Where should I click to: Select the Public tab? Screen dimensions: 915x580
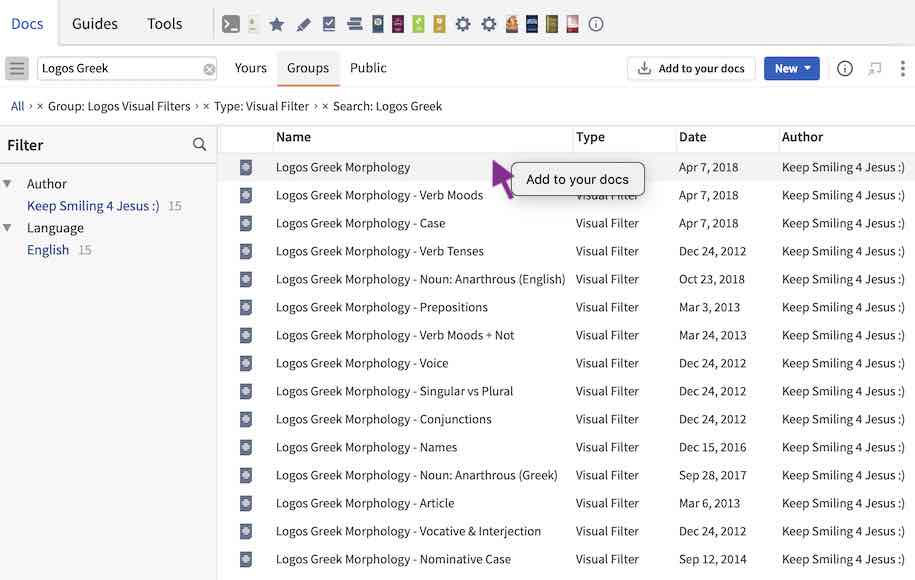point(368,68)
